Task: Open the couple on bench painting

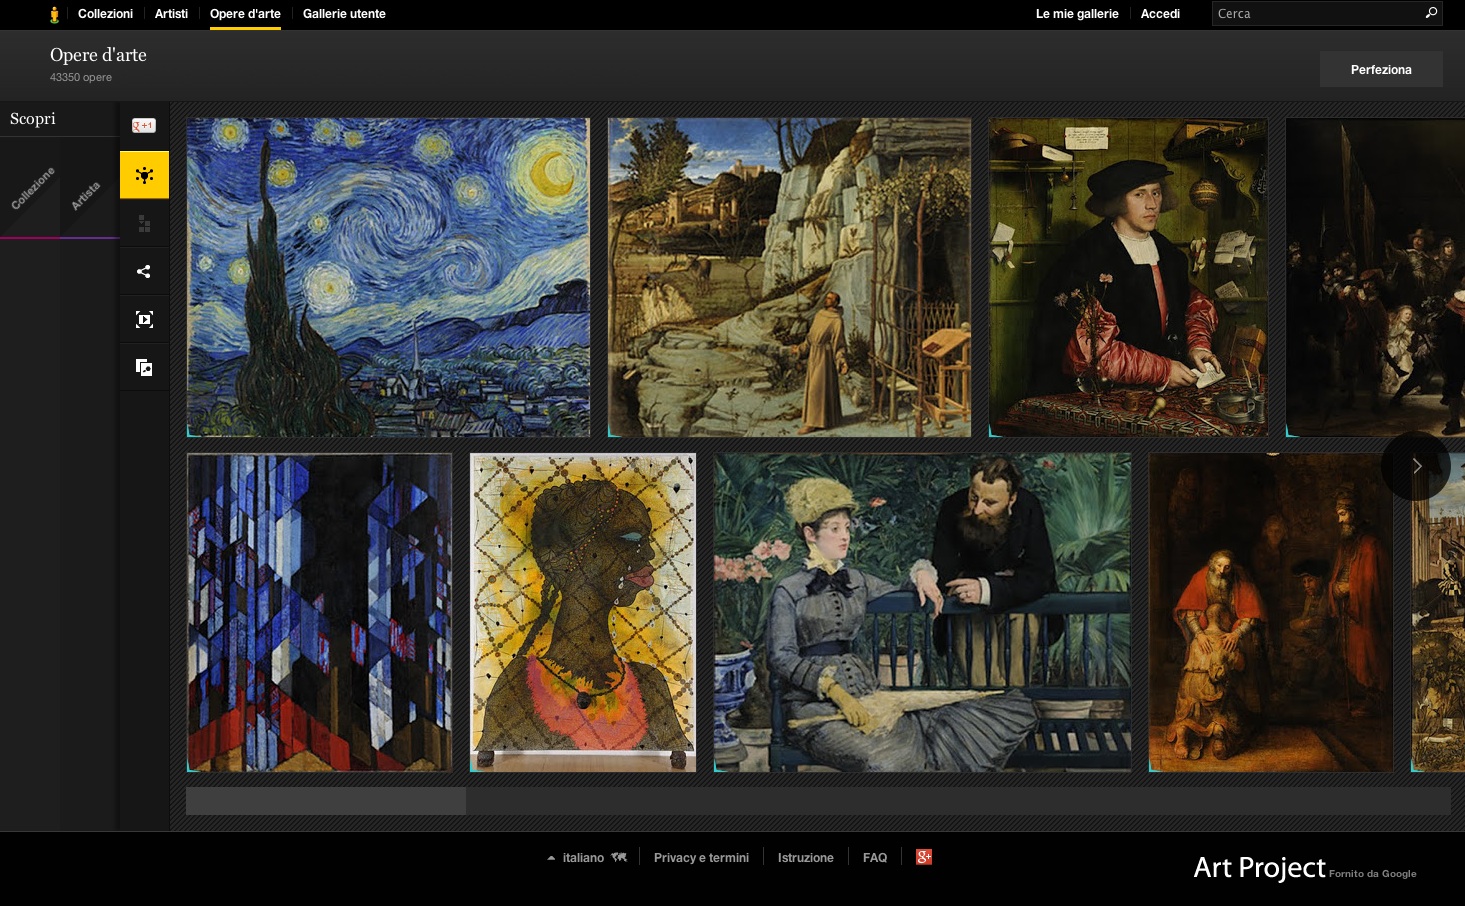Action: click(922, 612)
